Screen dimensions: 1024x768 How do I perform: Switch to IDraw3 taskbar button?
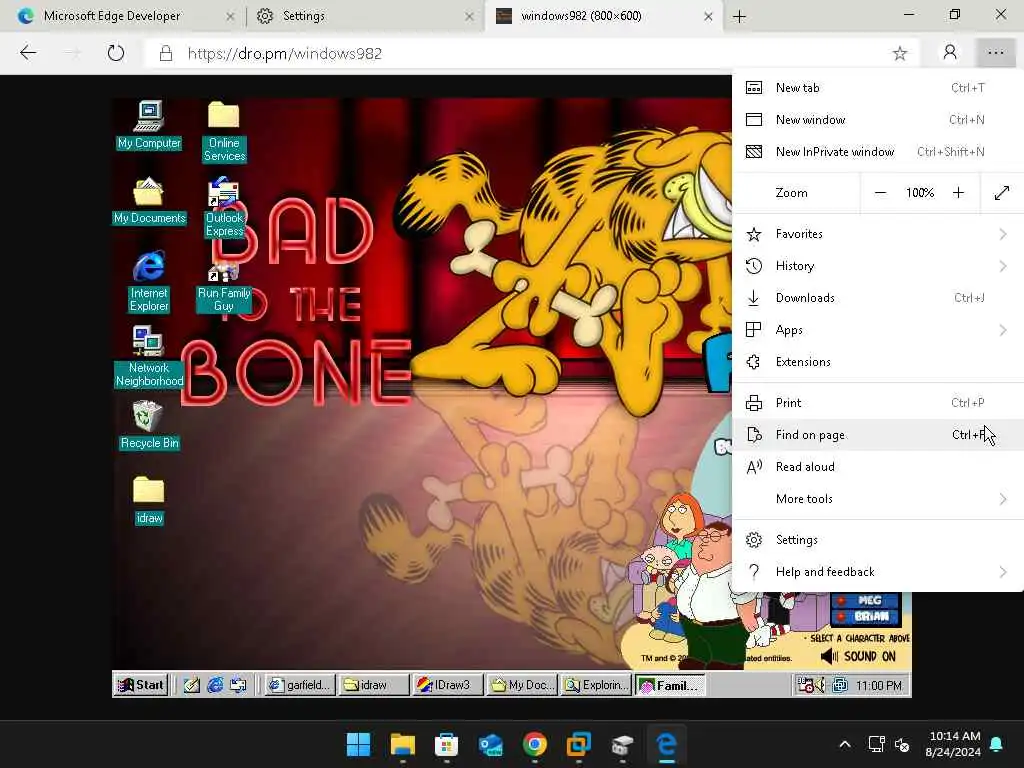(447, 685)
